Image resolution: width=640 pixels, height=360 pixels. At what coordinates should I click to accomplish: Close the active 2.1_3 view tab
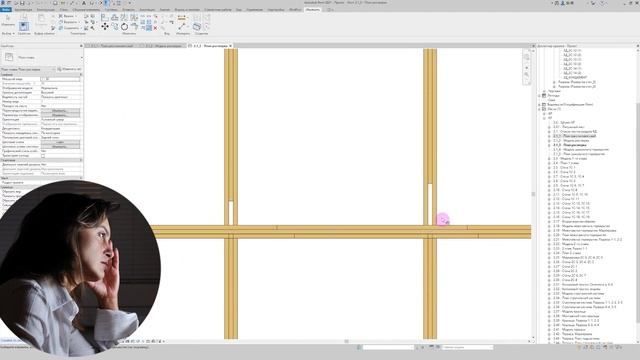coord(231,46)
